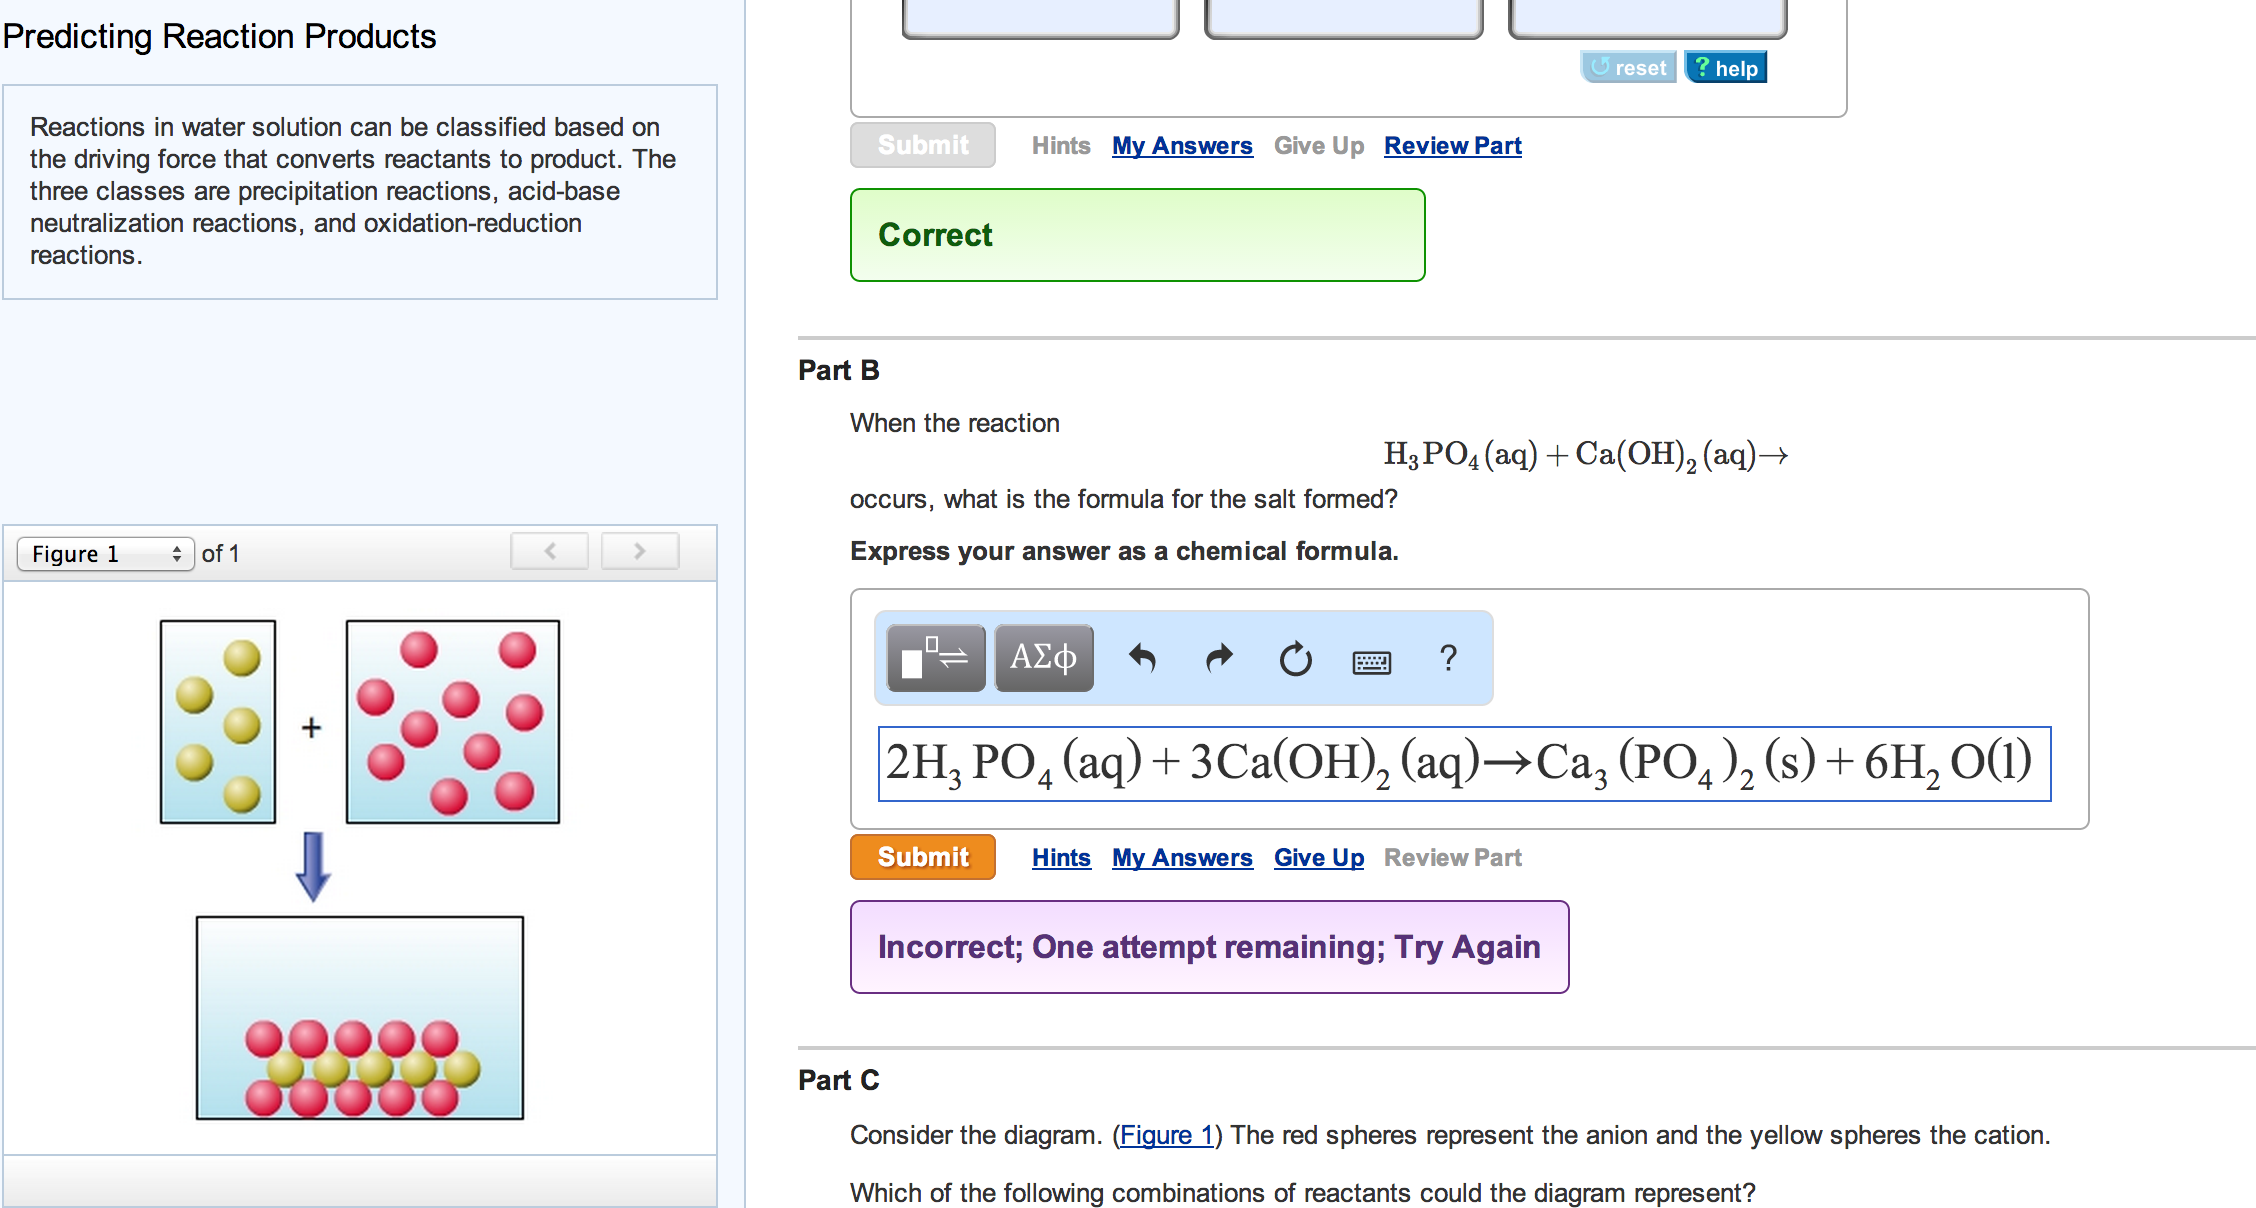Open Review Part link for Part A
This screenshot has width=2256, height=1208.
click(x=1453, y=145)
